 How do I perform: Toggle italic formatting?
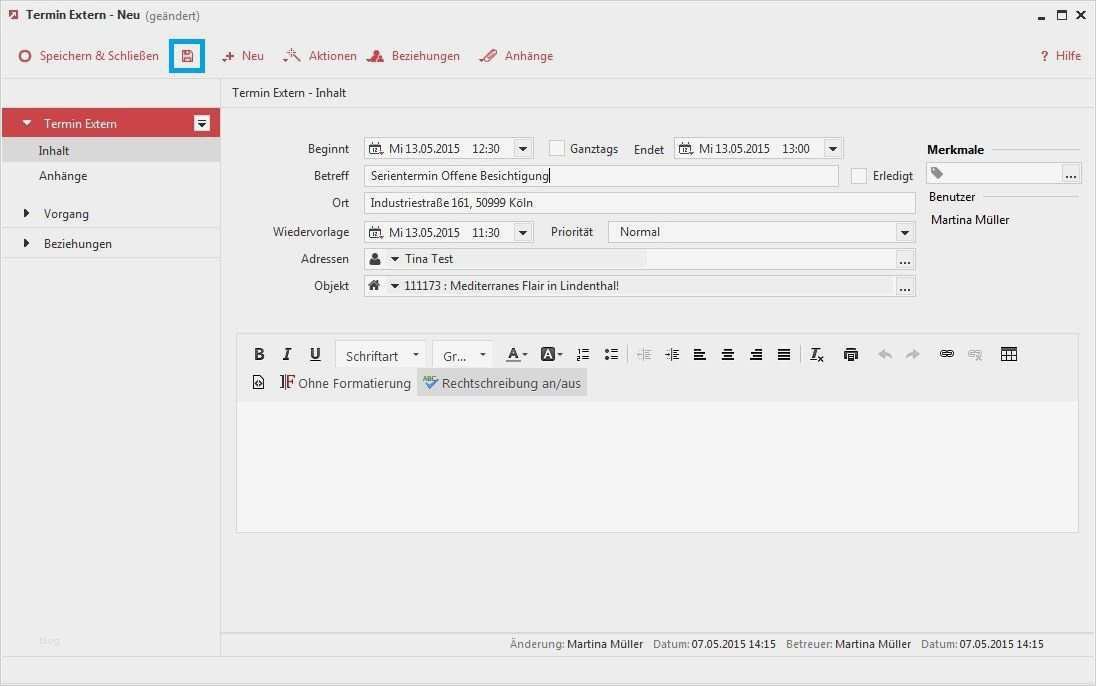tap(287, 355)
